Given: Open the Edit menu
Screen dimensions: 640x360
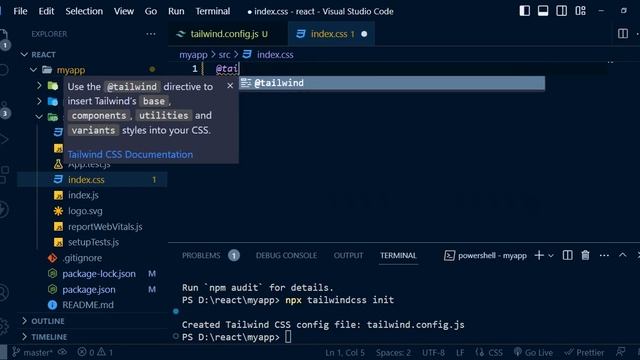Looking at the screenshot, I should [46, 11].
